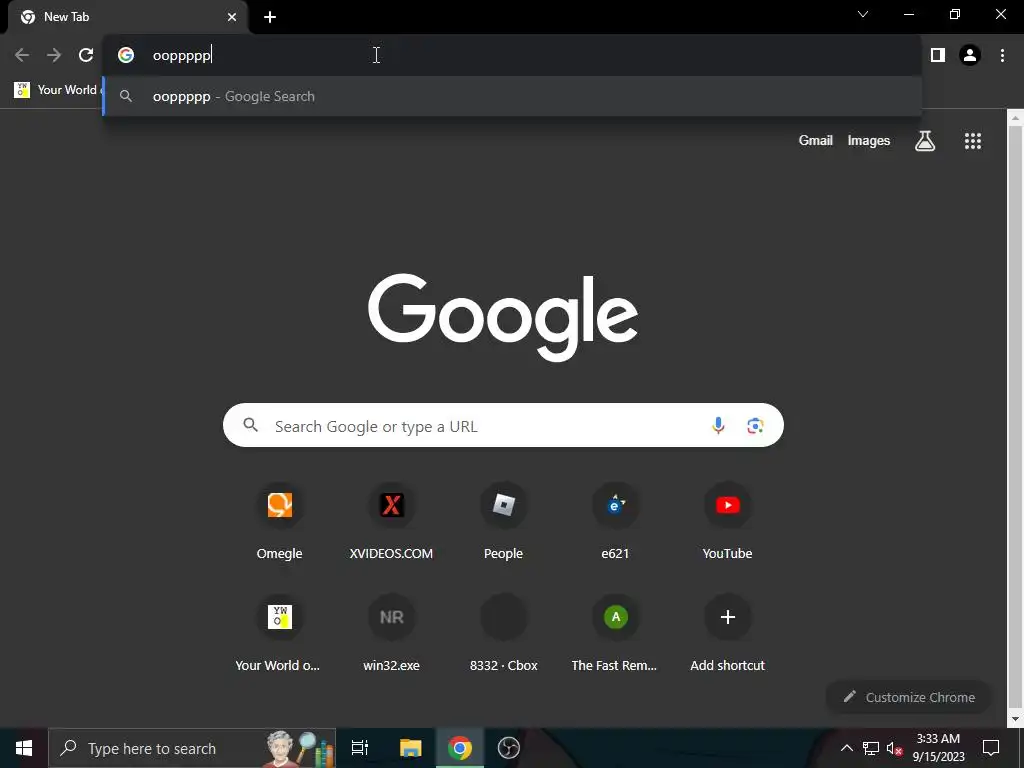
Task: Open the side panel icon
Action: pyautogui.click(x=938, y=56)
